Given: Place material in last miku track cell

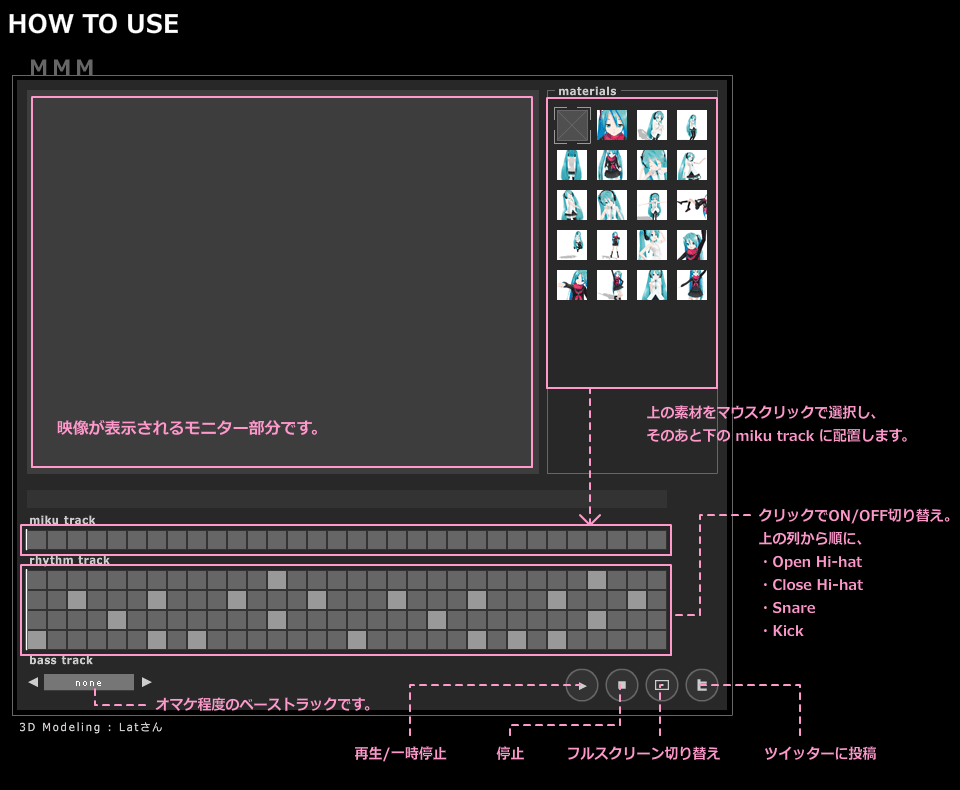Looking at the screenshot, I should click(657, 540).
